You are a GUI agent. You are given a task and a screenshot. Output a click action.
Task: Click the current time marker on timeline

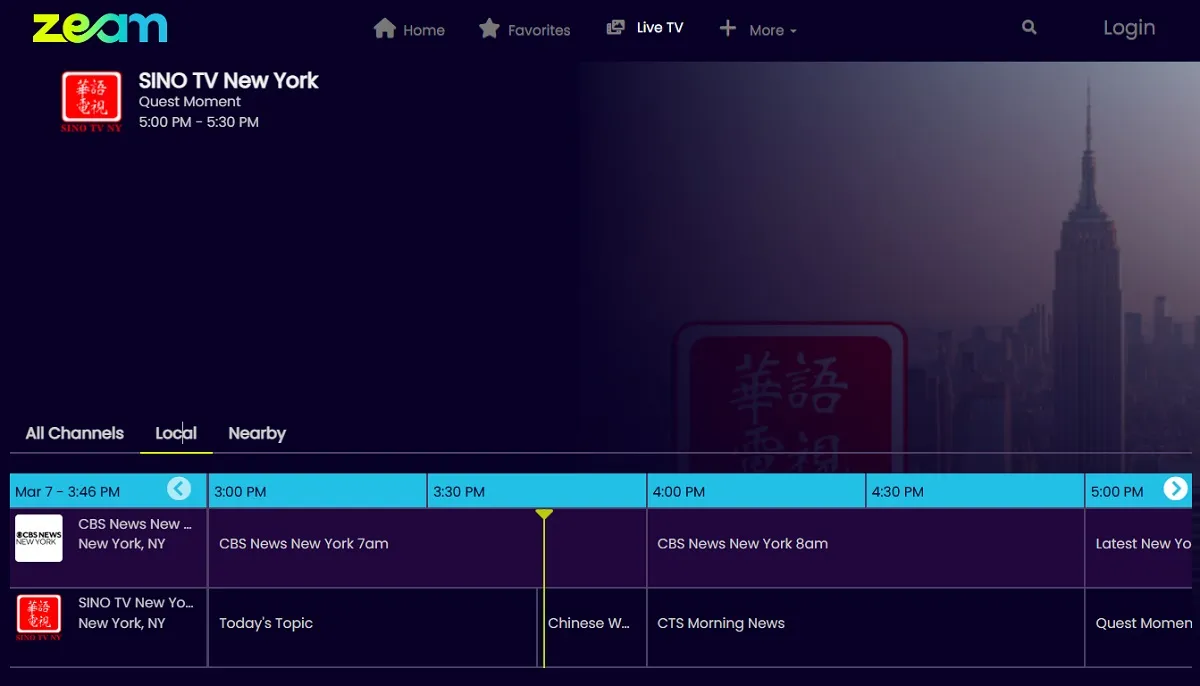coord(544,514)
